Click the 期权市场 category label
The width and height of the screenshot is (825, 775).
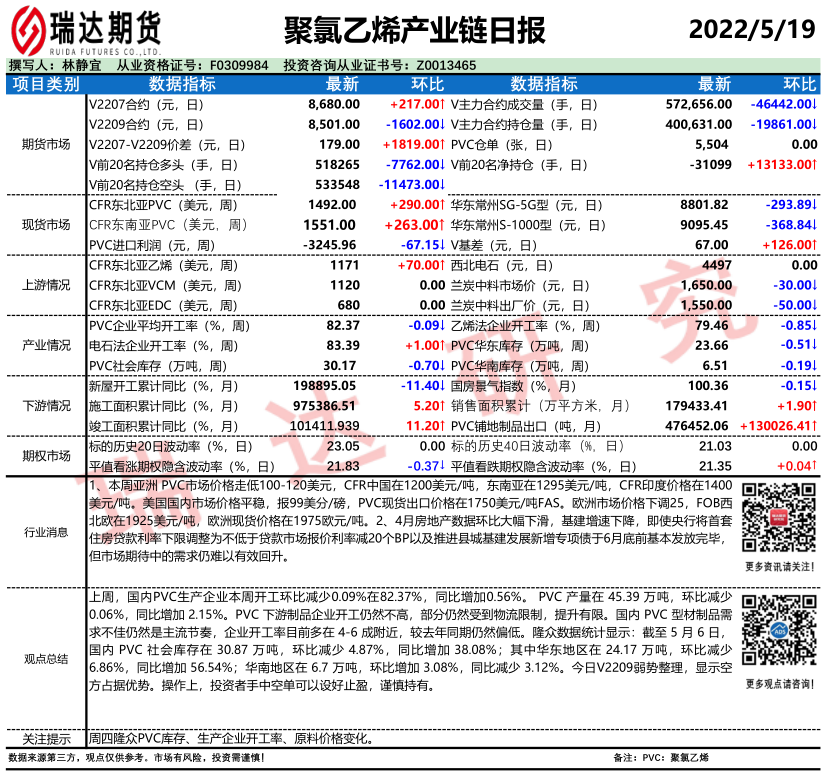pyautogui.click(x=45, y=455)
